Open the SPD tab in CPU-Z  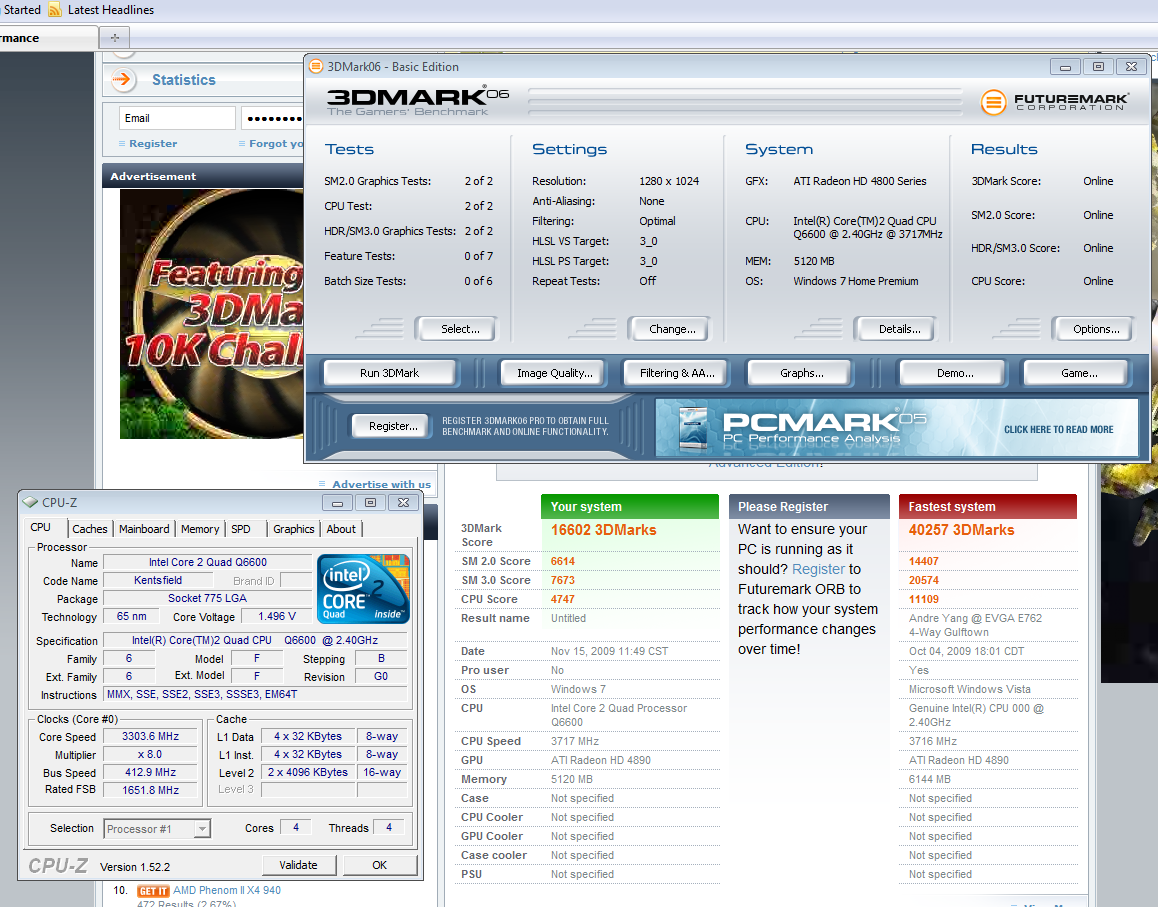click(x=241, y=529)
